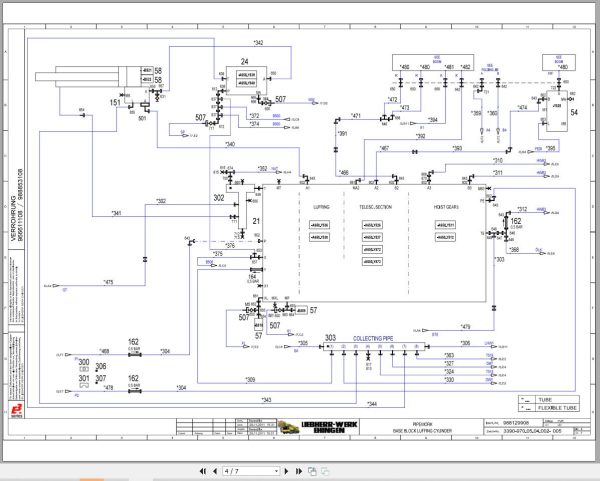600x481 pixels.
Task: Click the 'COLLECTING PIPE' label
Action: coord(373,339)
